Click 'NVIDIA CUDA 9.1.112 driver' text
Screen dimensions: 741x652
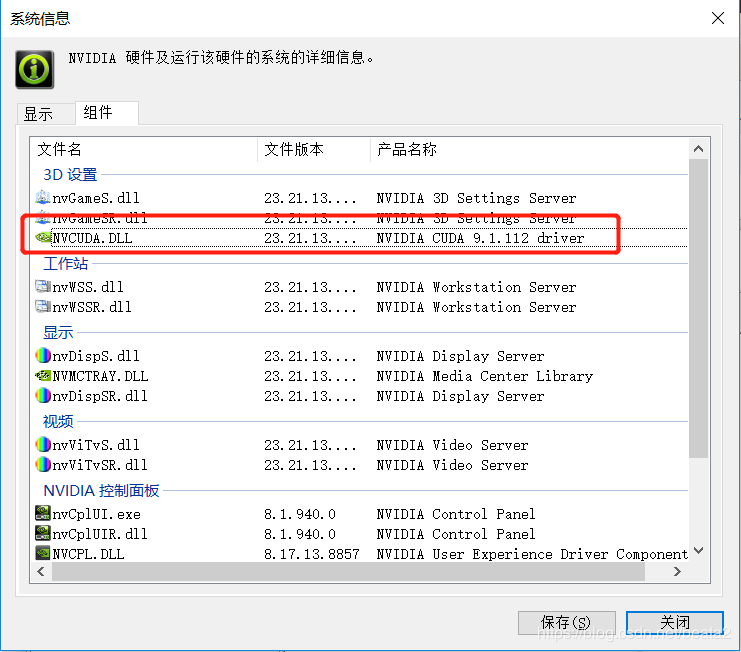tap(480, 238)
